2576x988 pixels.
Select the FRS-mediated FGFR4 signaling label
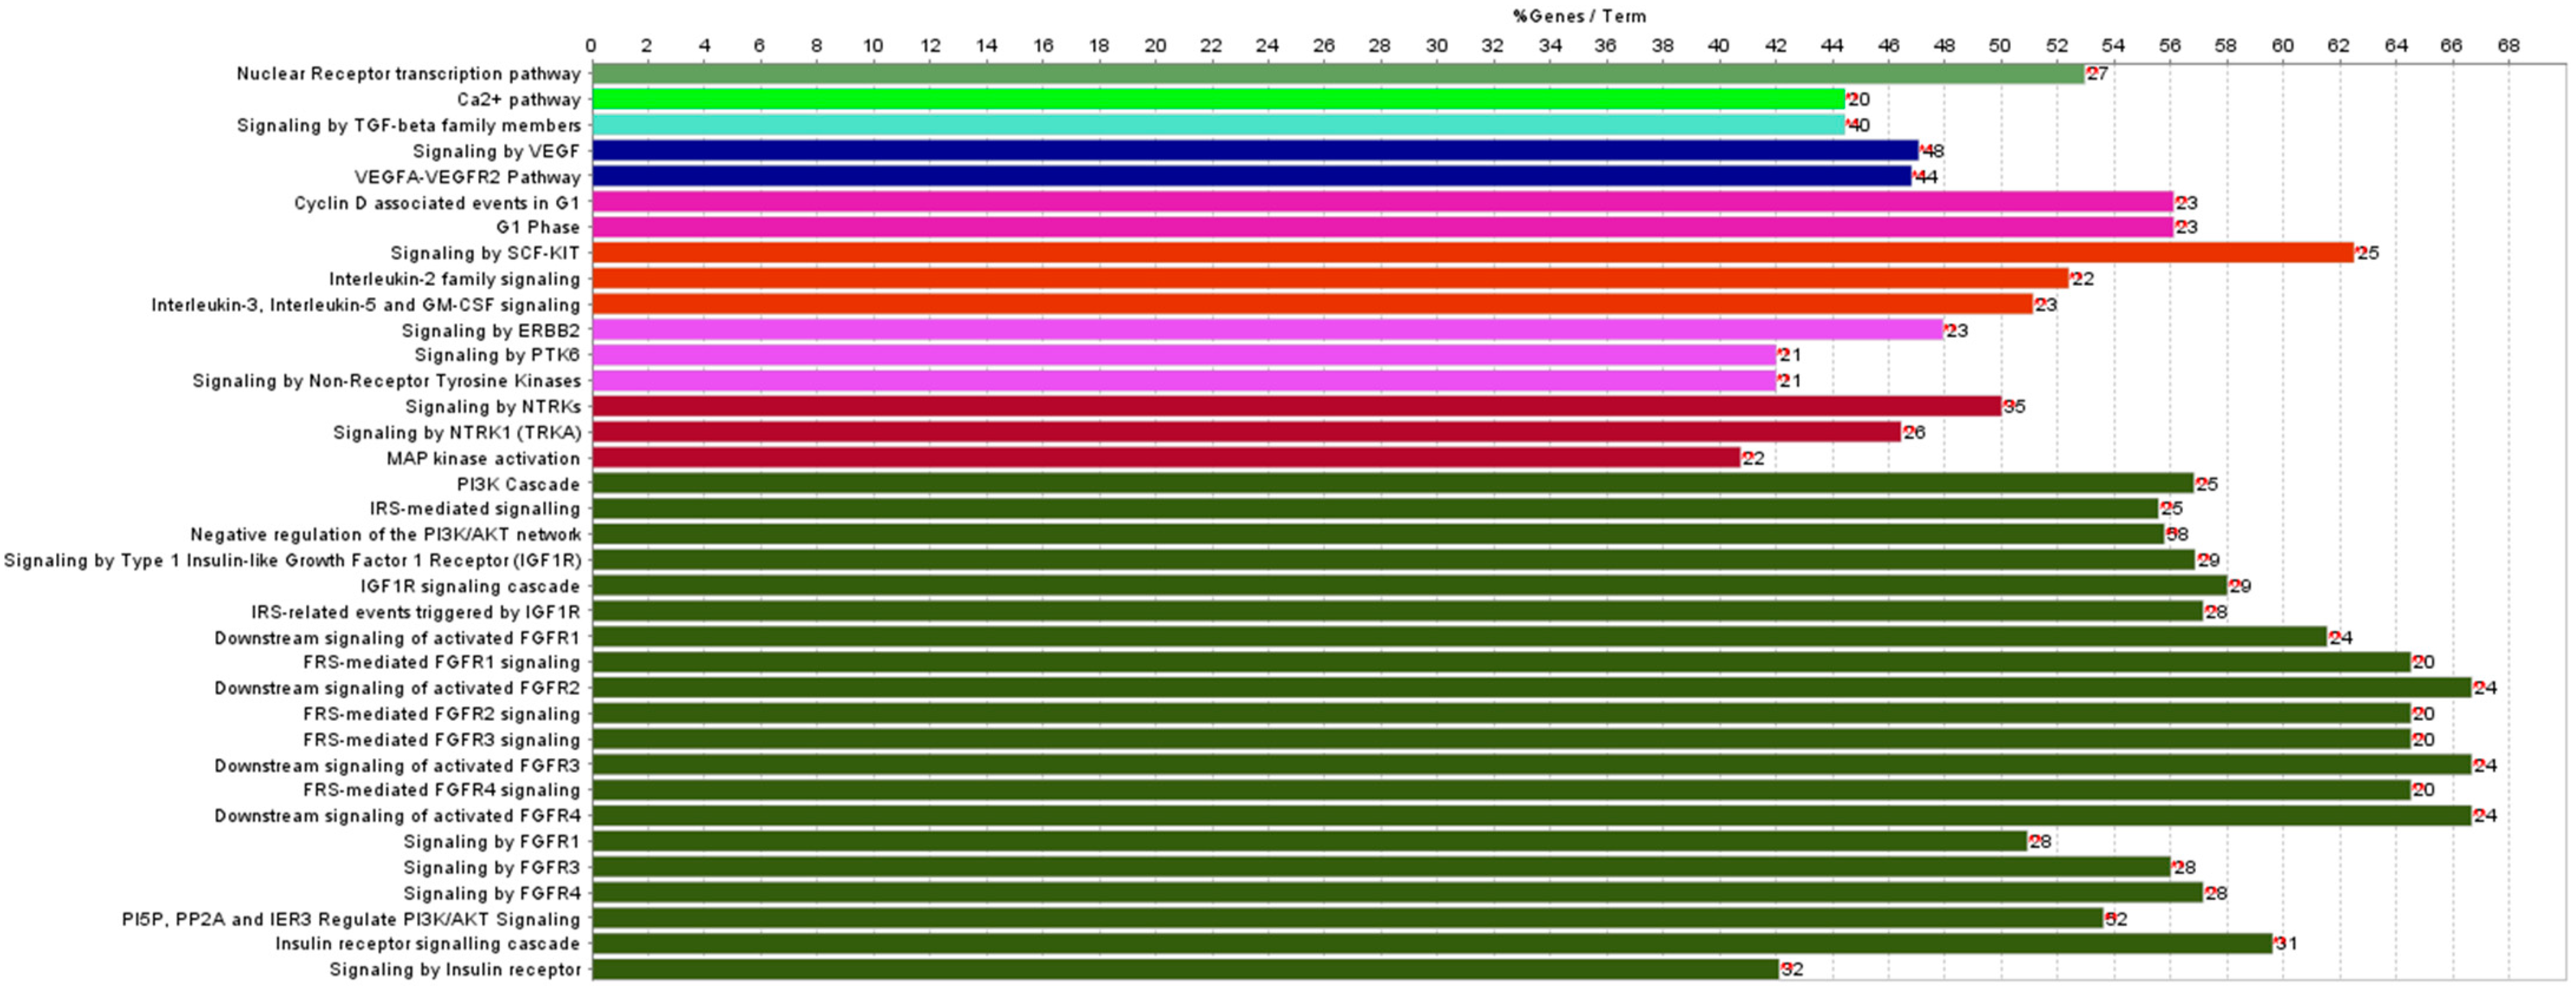441,790
